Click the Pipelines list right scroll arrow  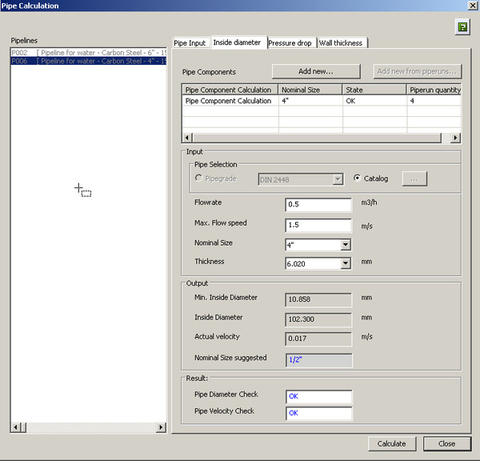(x=161, y=427)
